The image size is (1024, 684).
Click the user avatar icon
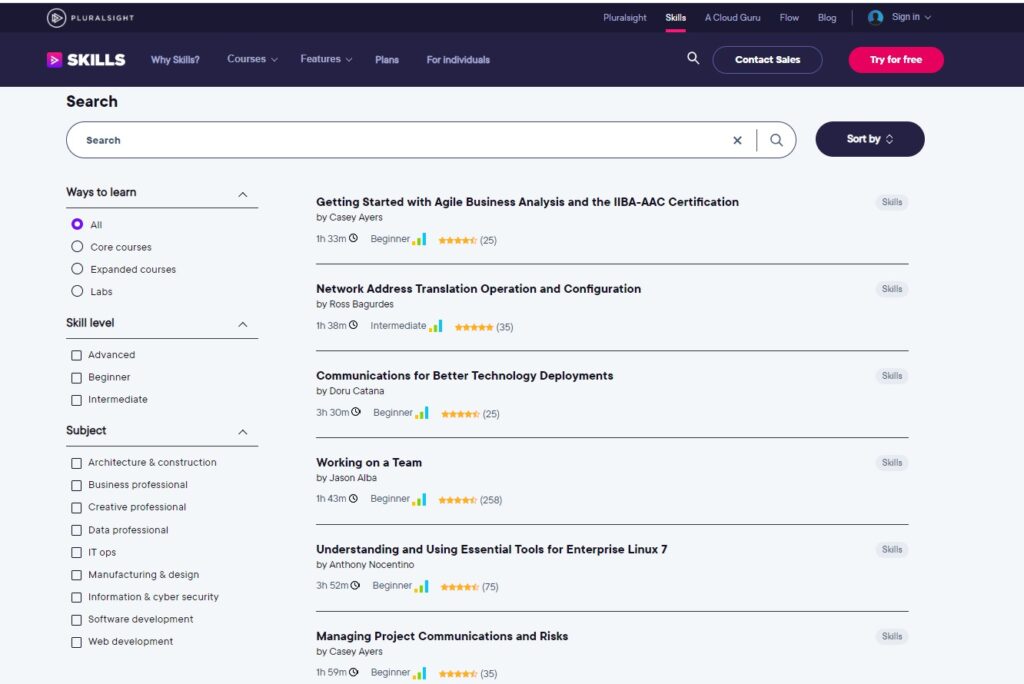coord(876,17)
